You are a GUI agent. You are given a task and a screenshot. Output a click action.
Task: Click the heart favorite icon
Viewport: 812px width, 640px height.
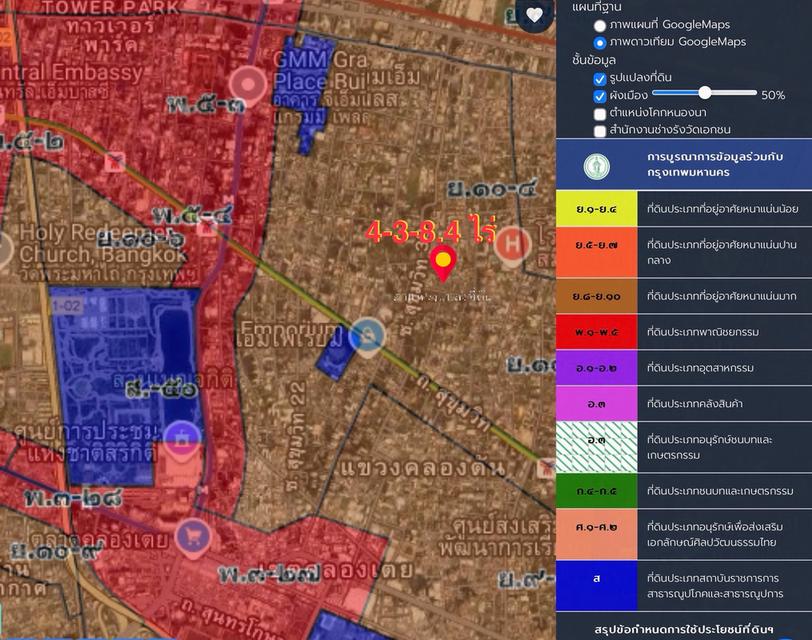click(535, 15)
